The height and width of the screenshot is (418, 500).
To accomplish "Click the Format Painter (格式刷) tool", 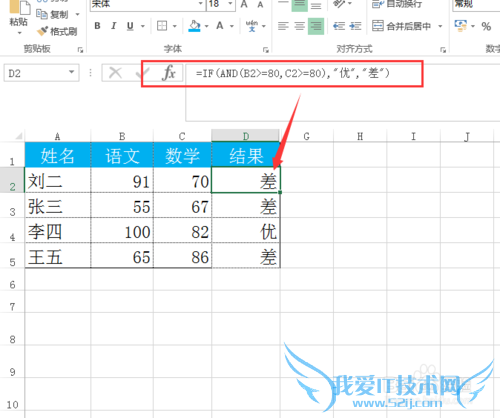I will (57, 32).
